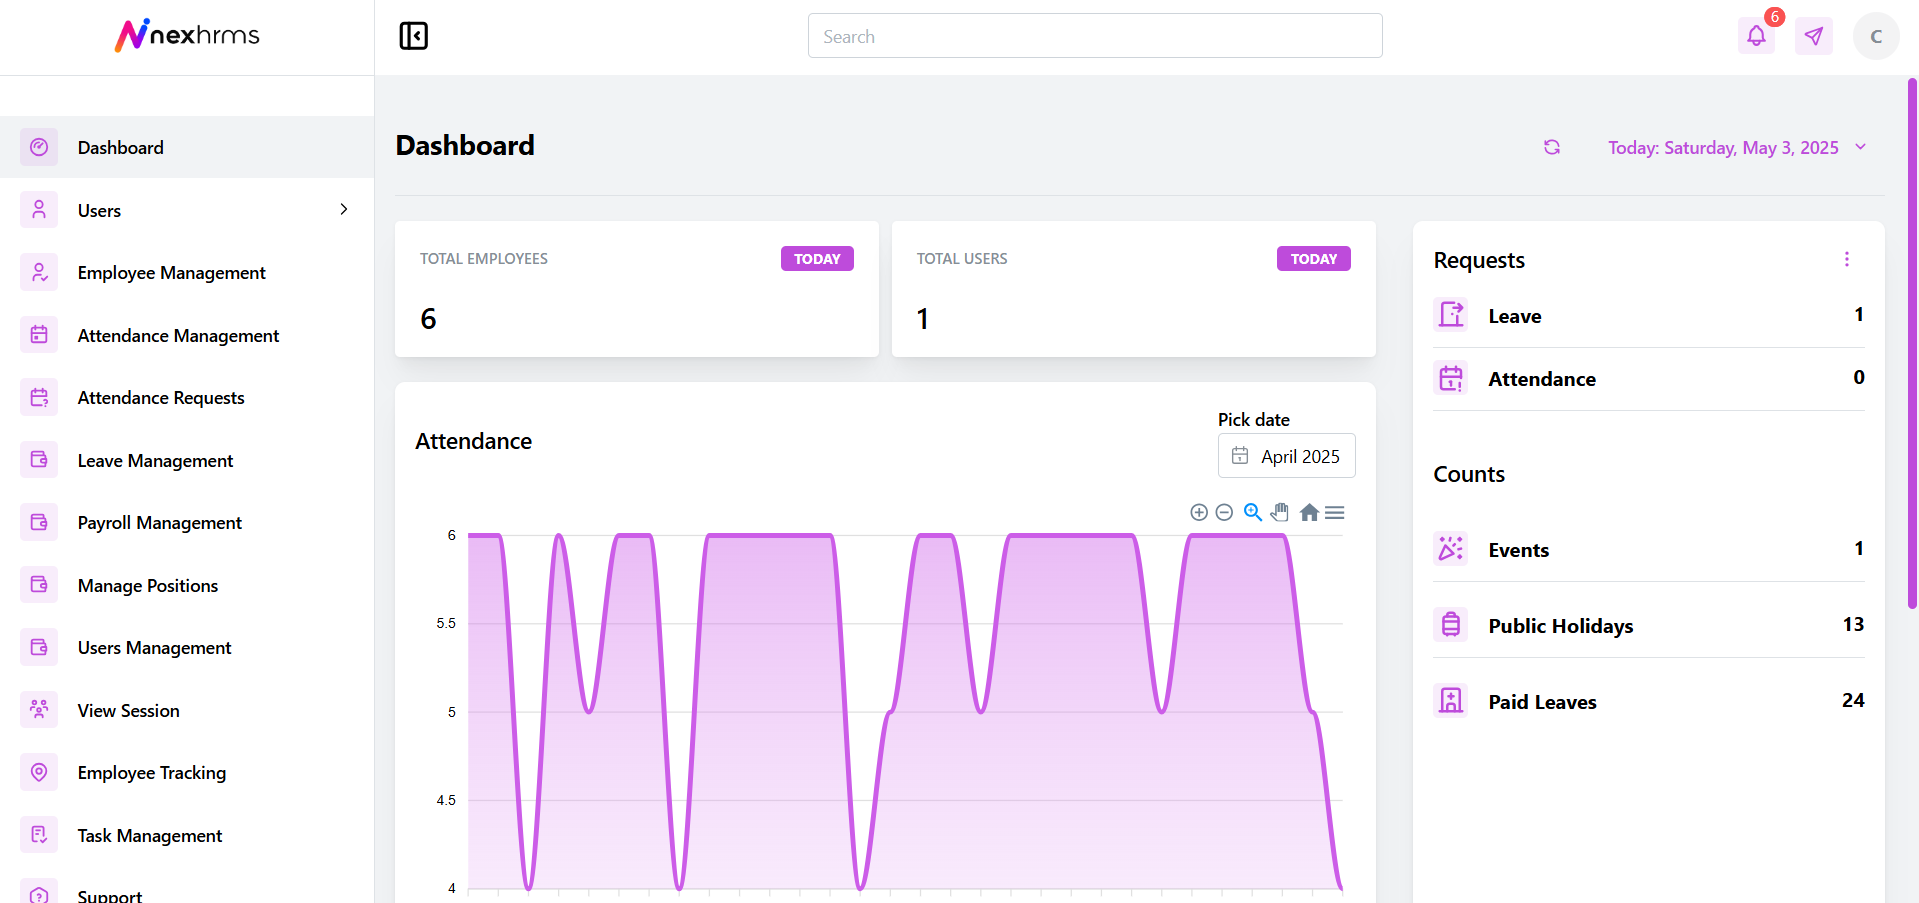Click the Events party icon
Image resolution: width=1919 pixels, height=903 pixels.
(1451, 549)
